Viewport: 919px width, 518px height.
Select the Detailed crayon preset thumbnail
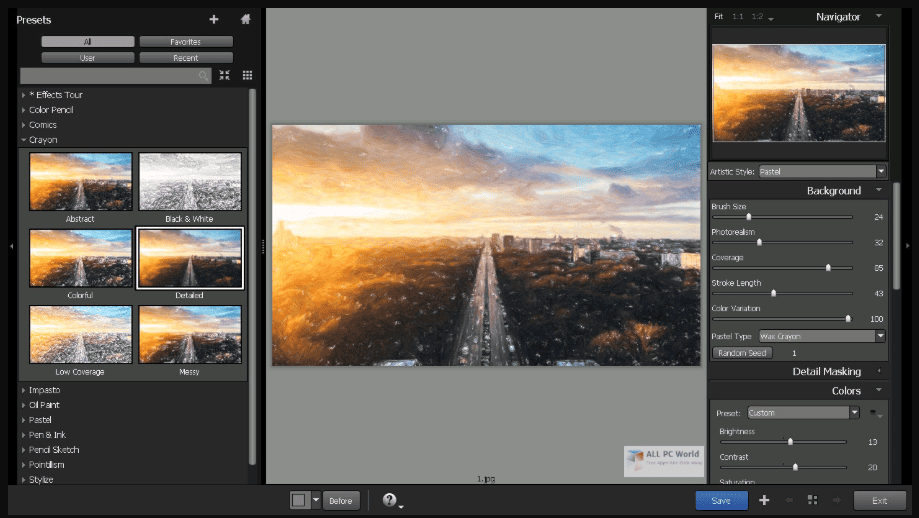point(190,258)
